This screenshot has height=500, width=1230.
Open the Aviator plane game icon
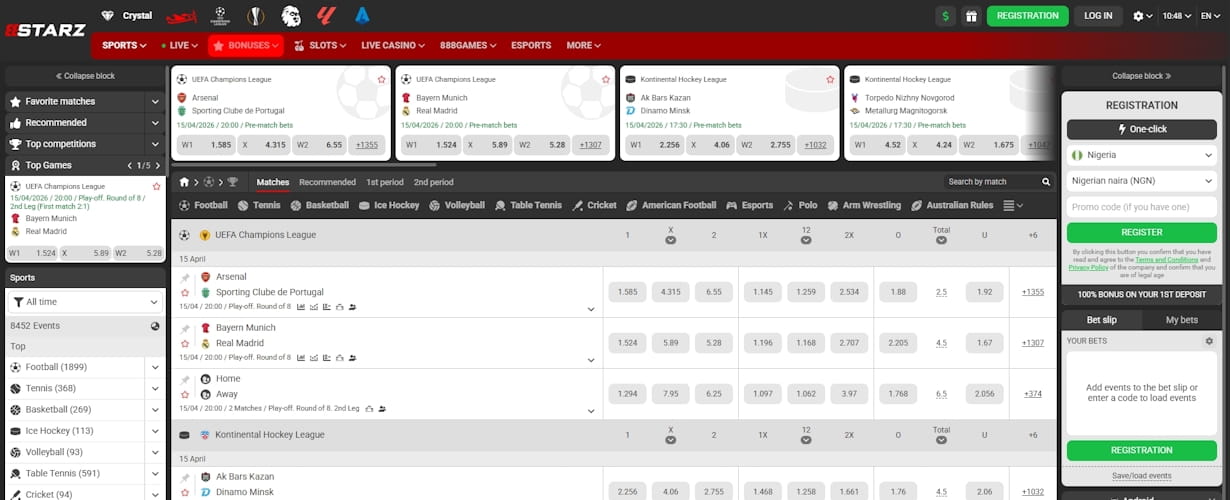tap(179, 16)
